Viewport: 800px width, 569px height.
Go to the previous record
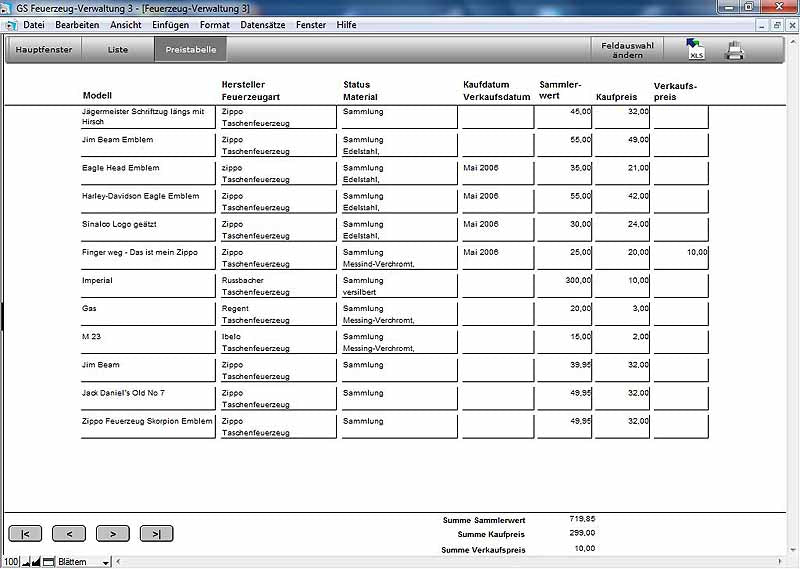click(68, 534)
